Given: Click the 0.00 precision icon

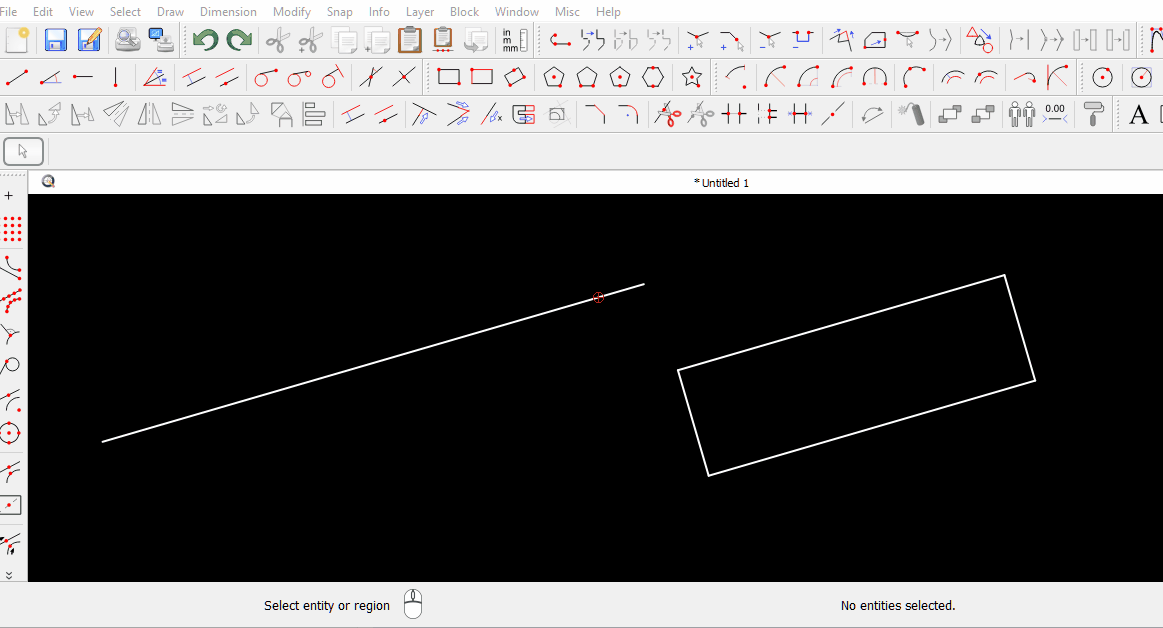Looking at the screenshot, I should (1055, 115).
